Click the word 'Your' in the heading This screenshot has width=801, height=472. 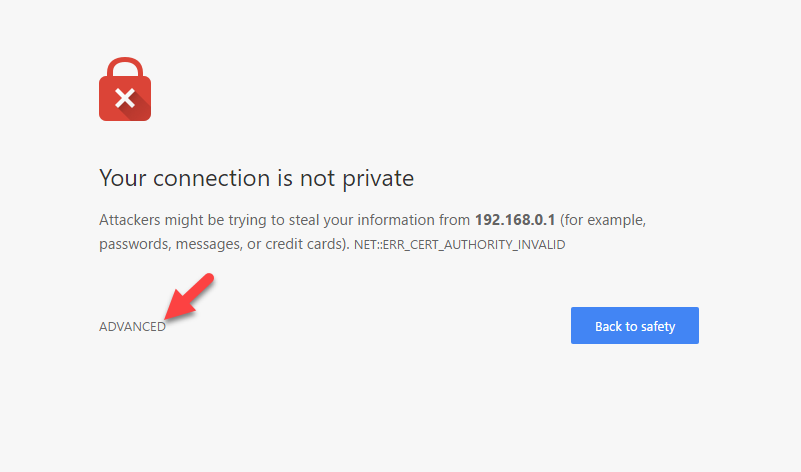pos(119,179)
